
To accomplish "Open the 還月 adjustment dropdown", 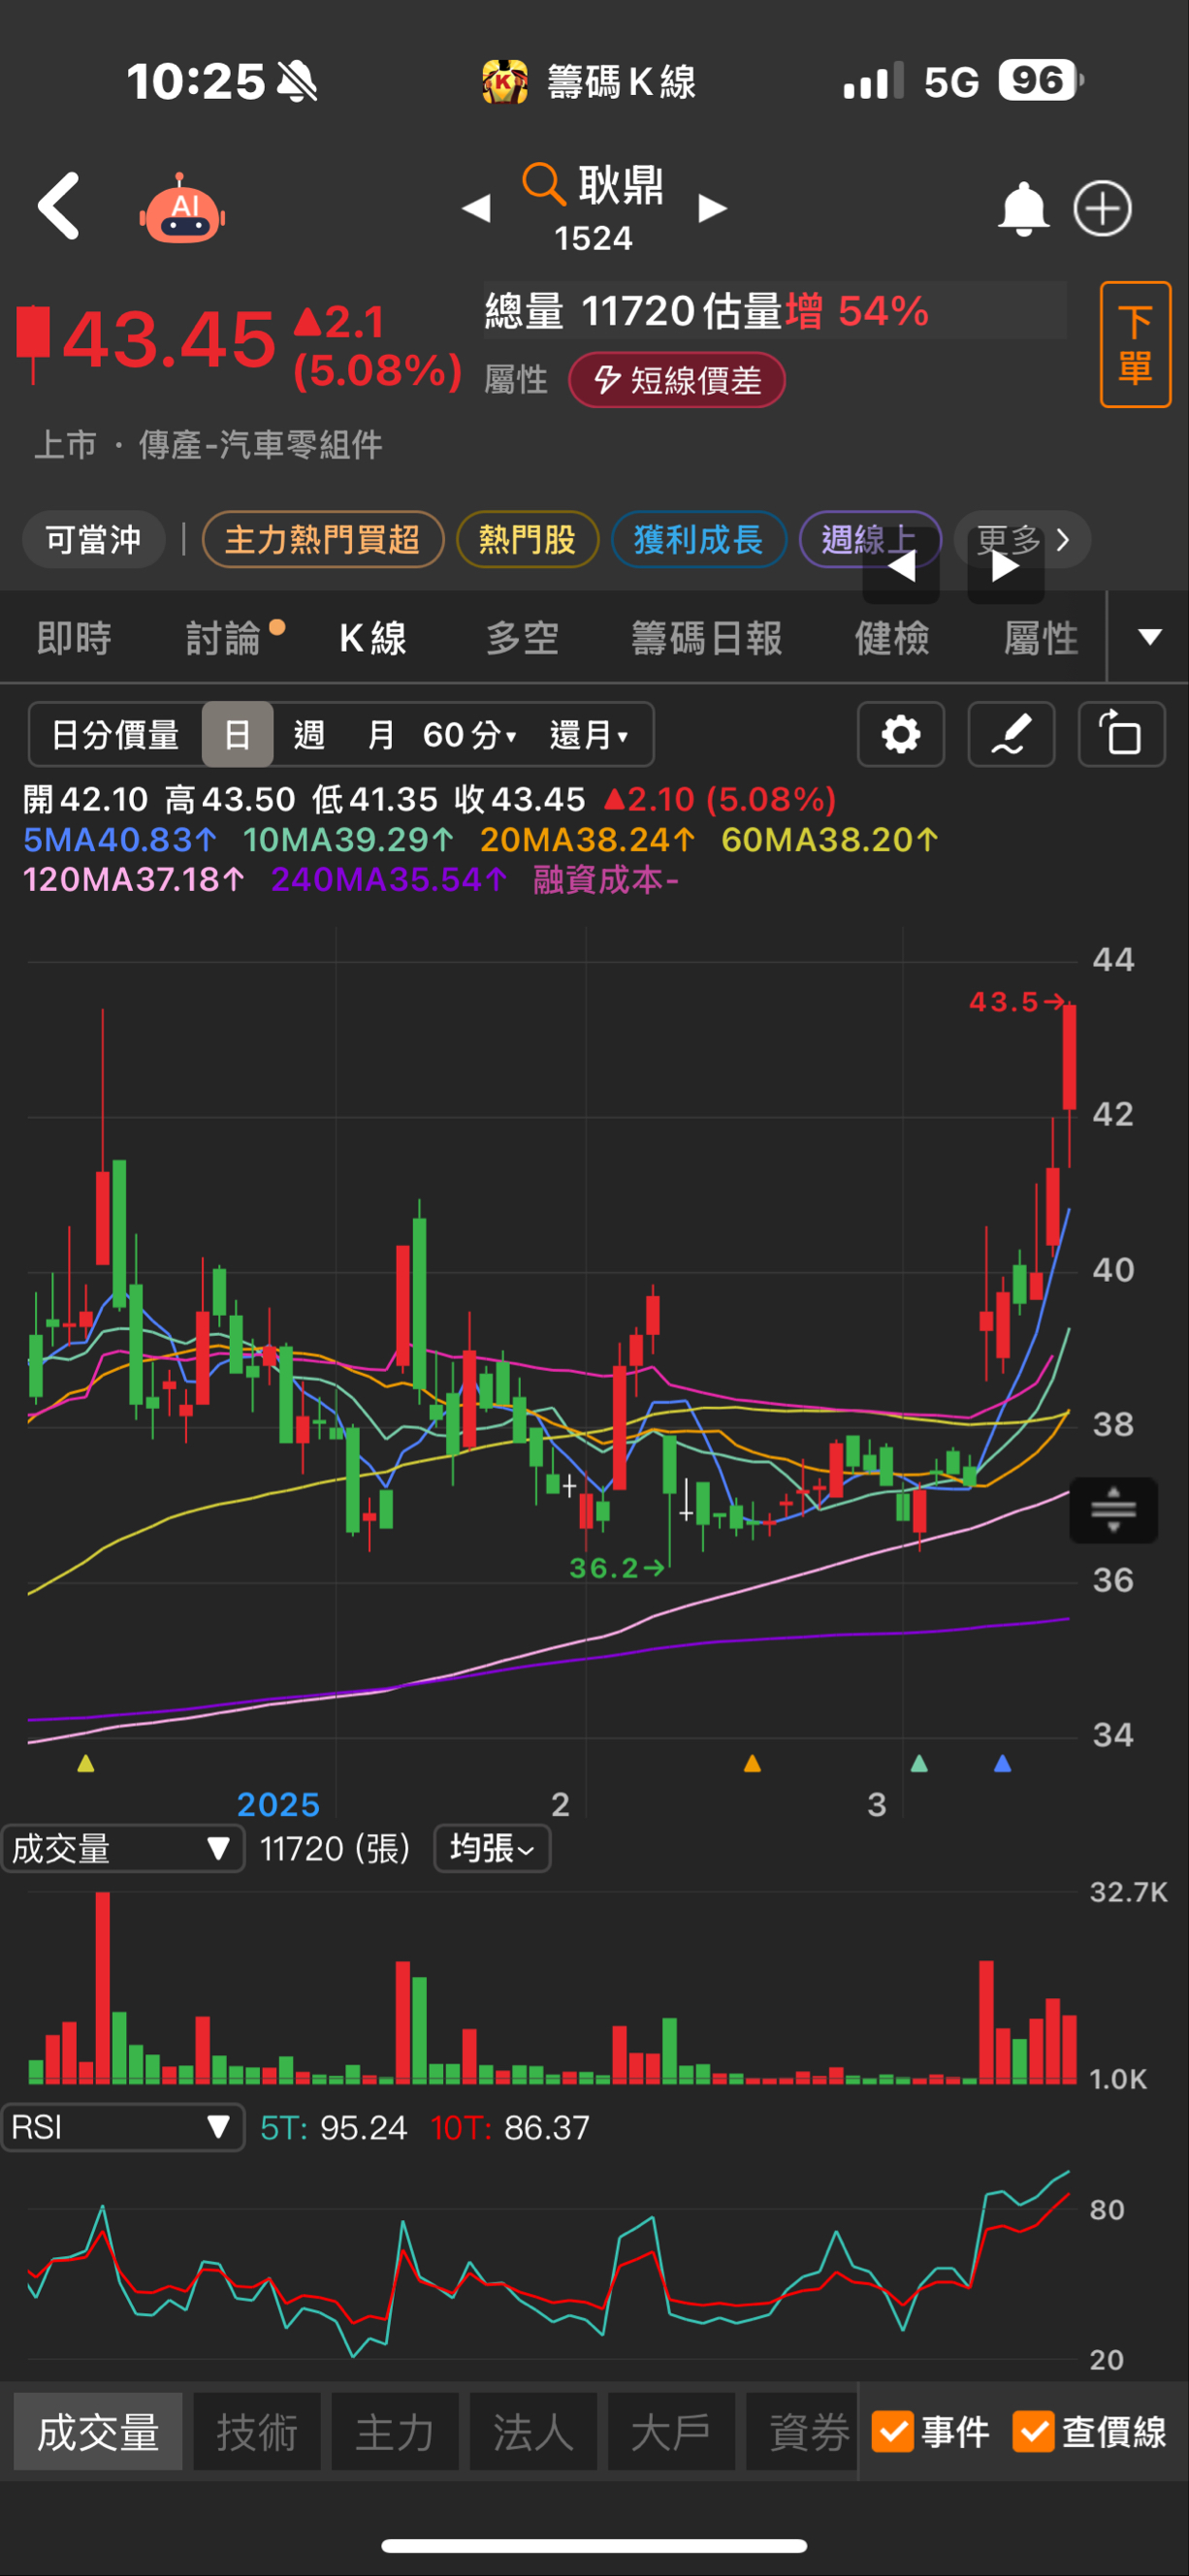I will pyautogui.click(x=589, y=735).
